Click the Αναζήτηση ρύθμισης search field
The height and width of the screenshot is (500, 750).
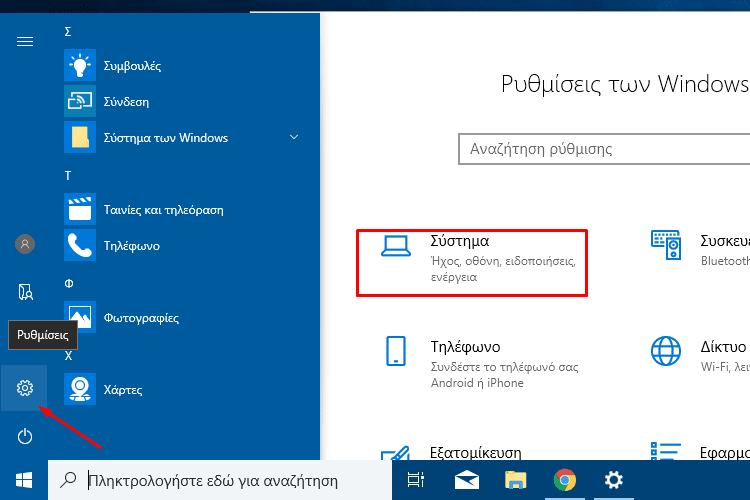[604, 149]
